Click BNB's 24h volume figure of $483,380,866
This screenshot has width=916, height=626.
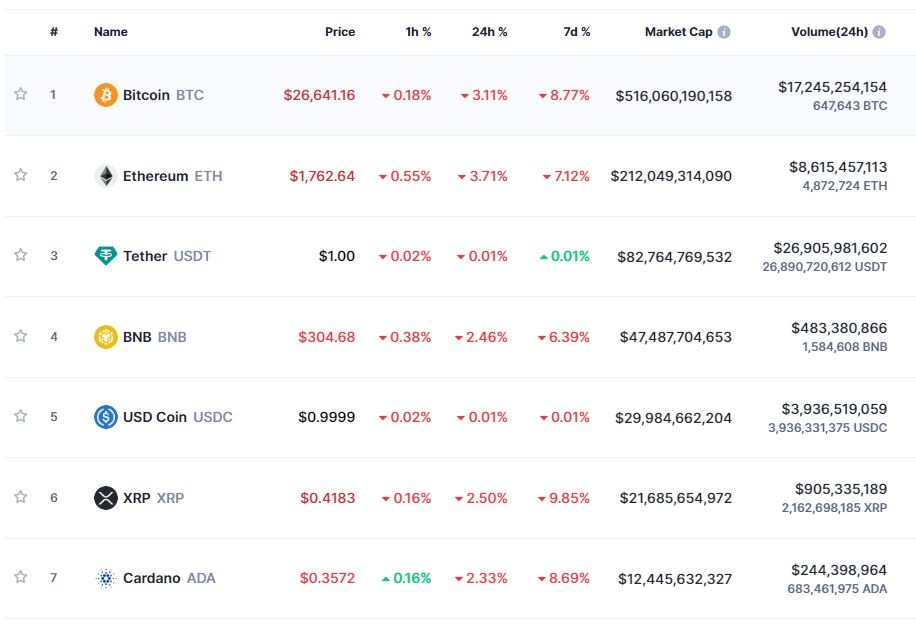pyautogui.click(x=838, y=328)
